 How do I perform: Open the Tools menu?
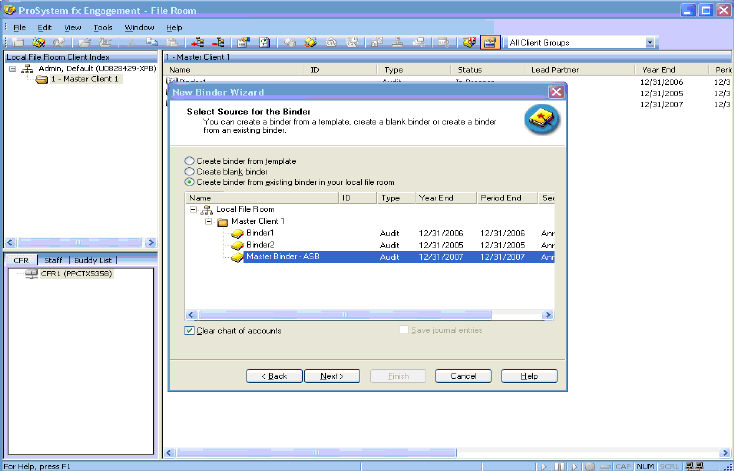tap(104, 26)
